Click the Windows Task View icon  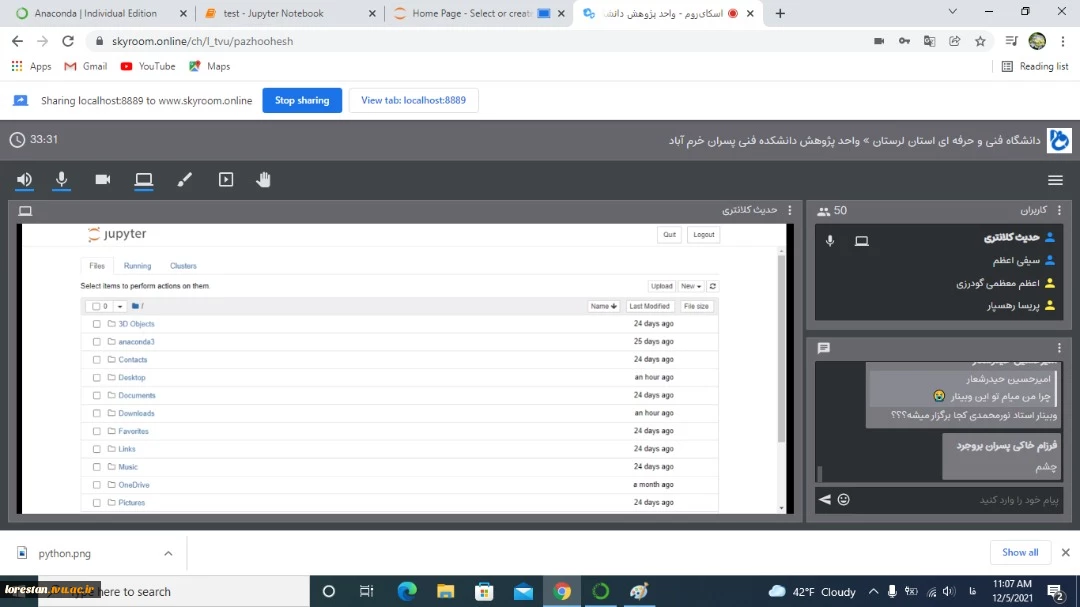point(366,591)
